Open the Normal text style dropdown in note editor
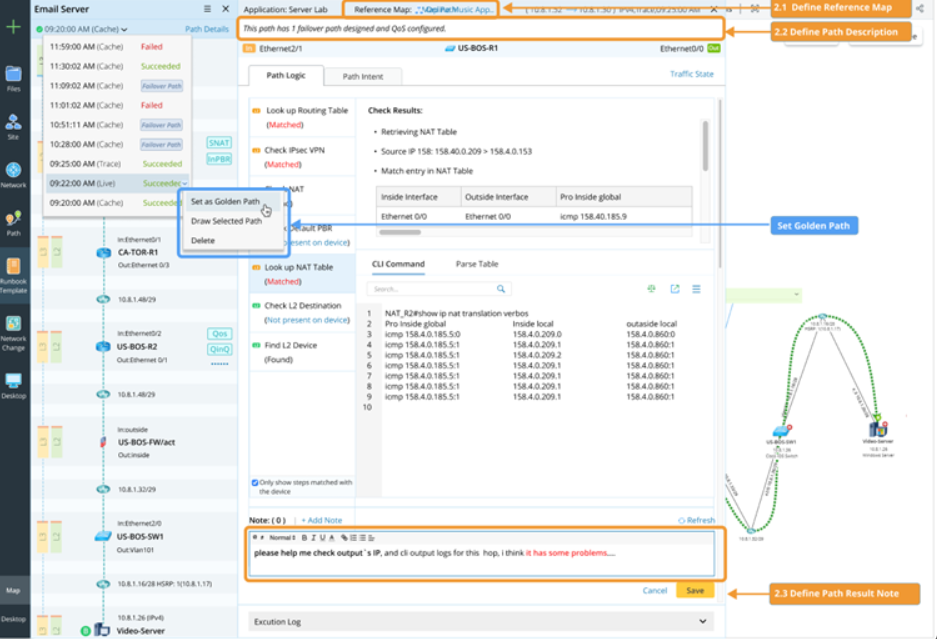Screen dimensions: 937x639 coord(283,537)
